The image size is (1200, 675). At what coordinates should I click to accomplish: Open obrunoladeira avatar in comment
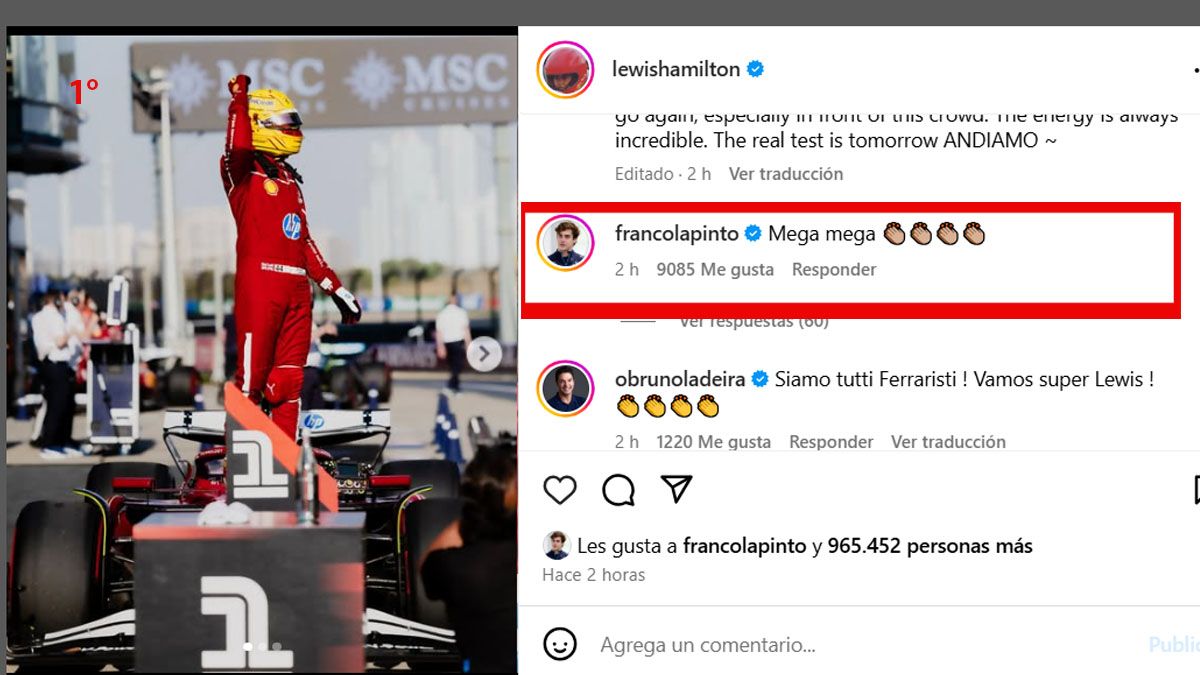(566, 388)
